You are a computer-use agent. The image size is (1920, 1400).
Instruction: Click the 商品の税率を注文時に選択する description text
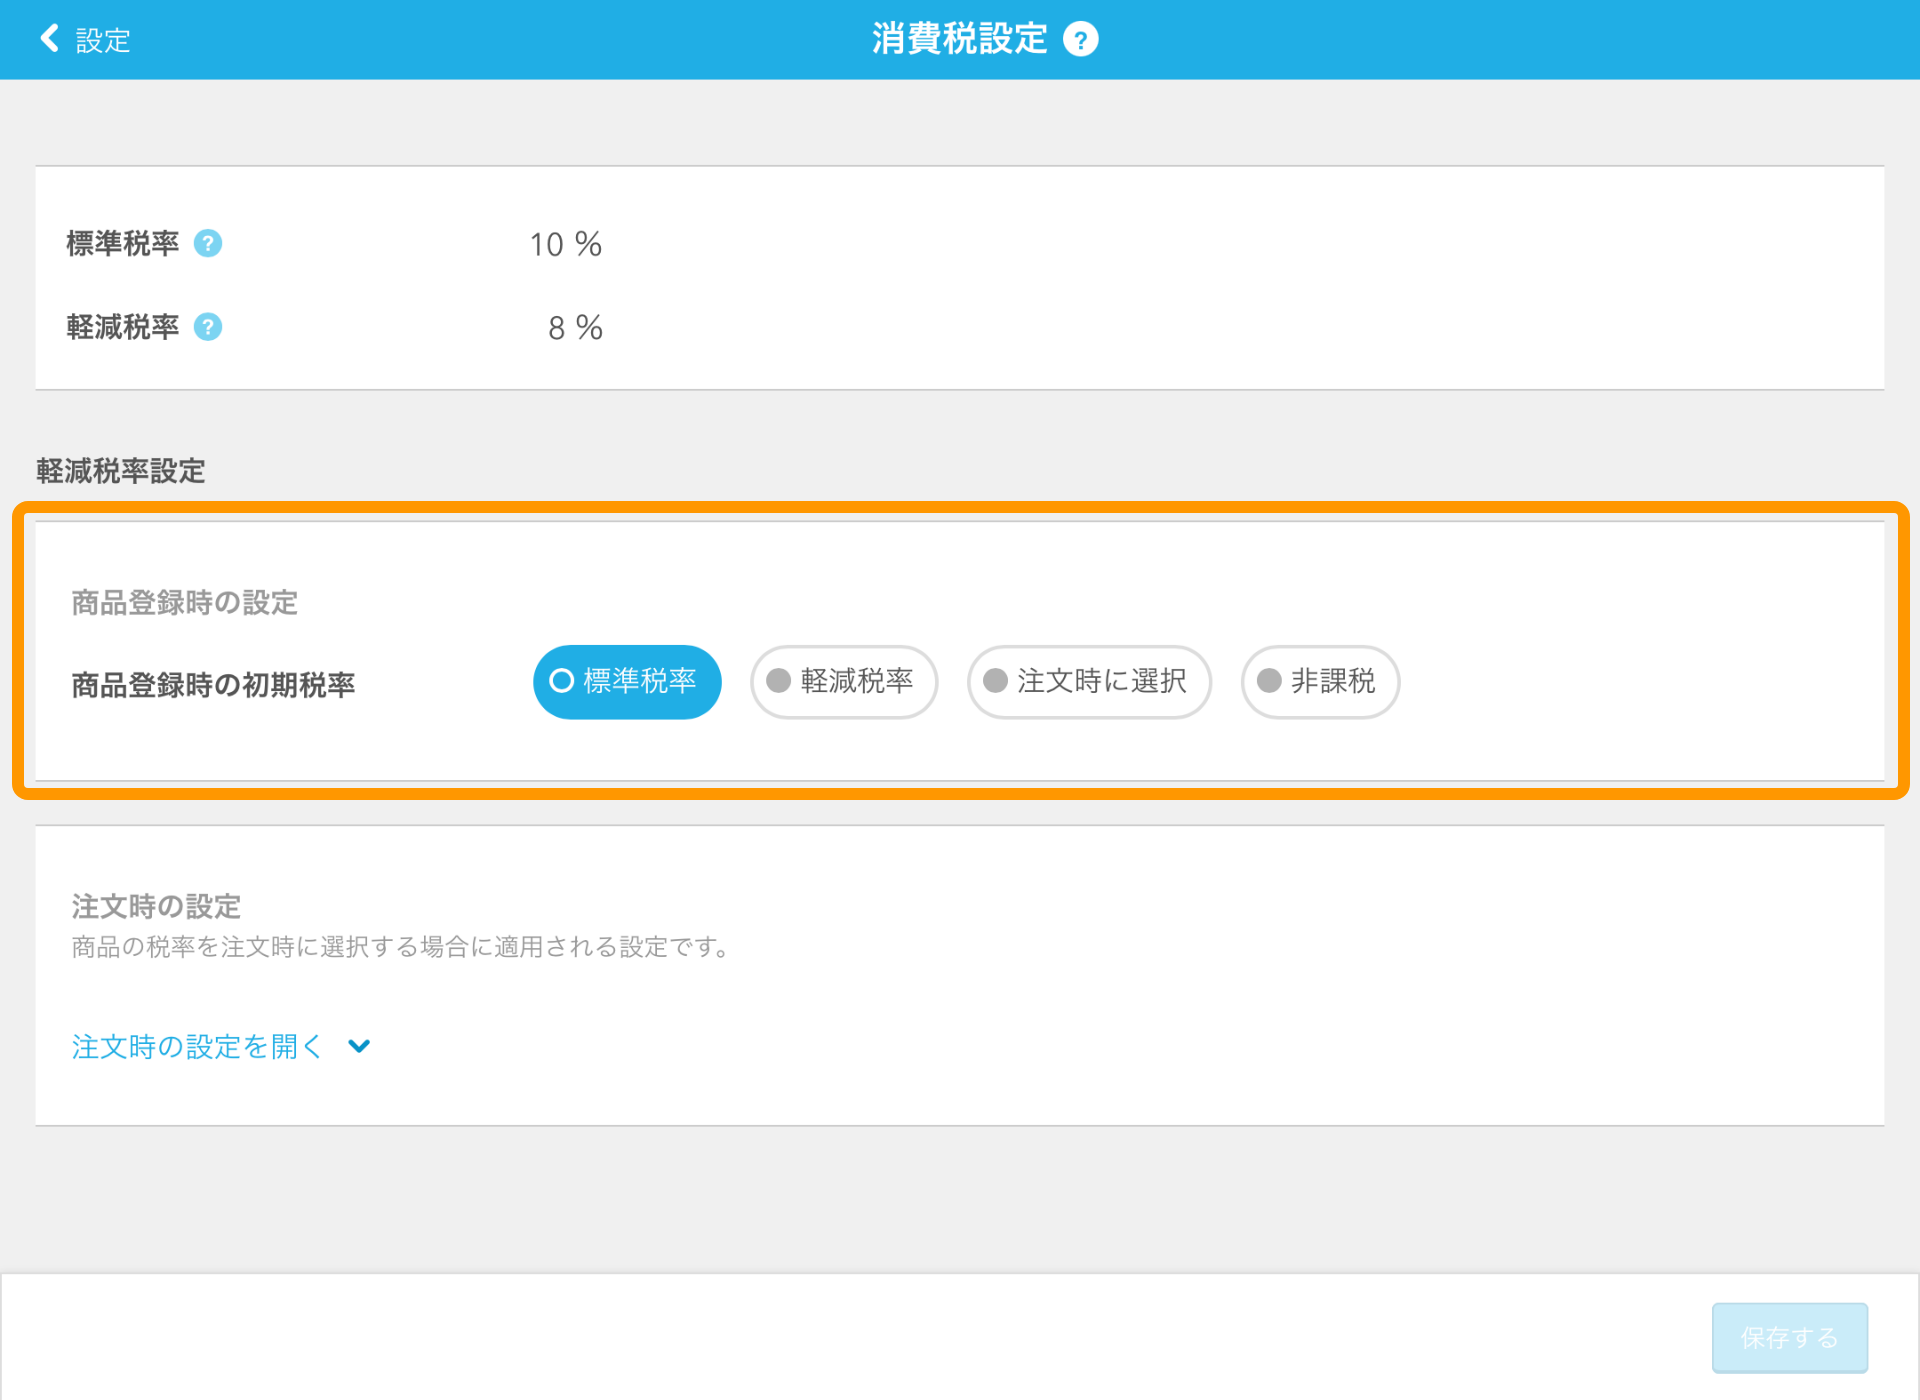[x=402, y=947]
